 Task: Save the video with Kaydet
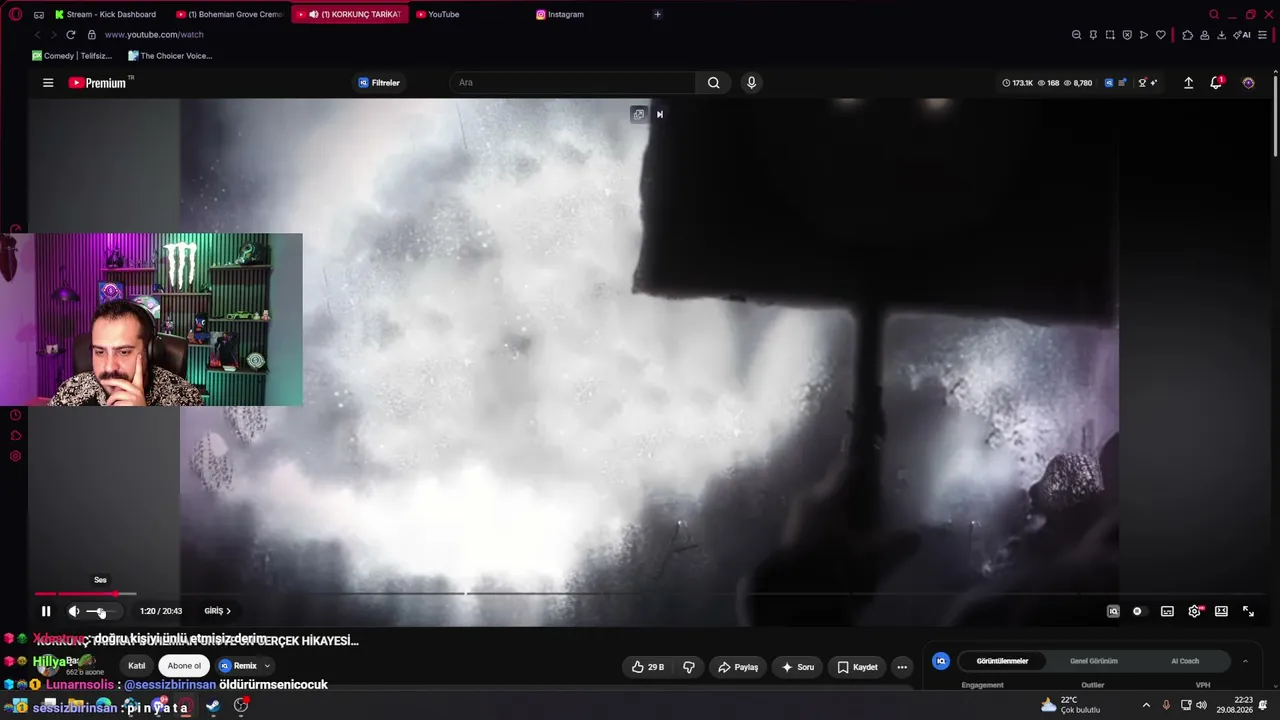(858, 667)
